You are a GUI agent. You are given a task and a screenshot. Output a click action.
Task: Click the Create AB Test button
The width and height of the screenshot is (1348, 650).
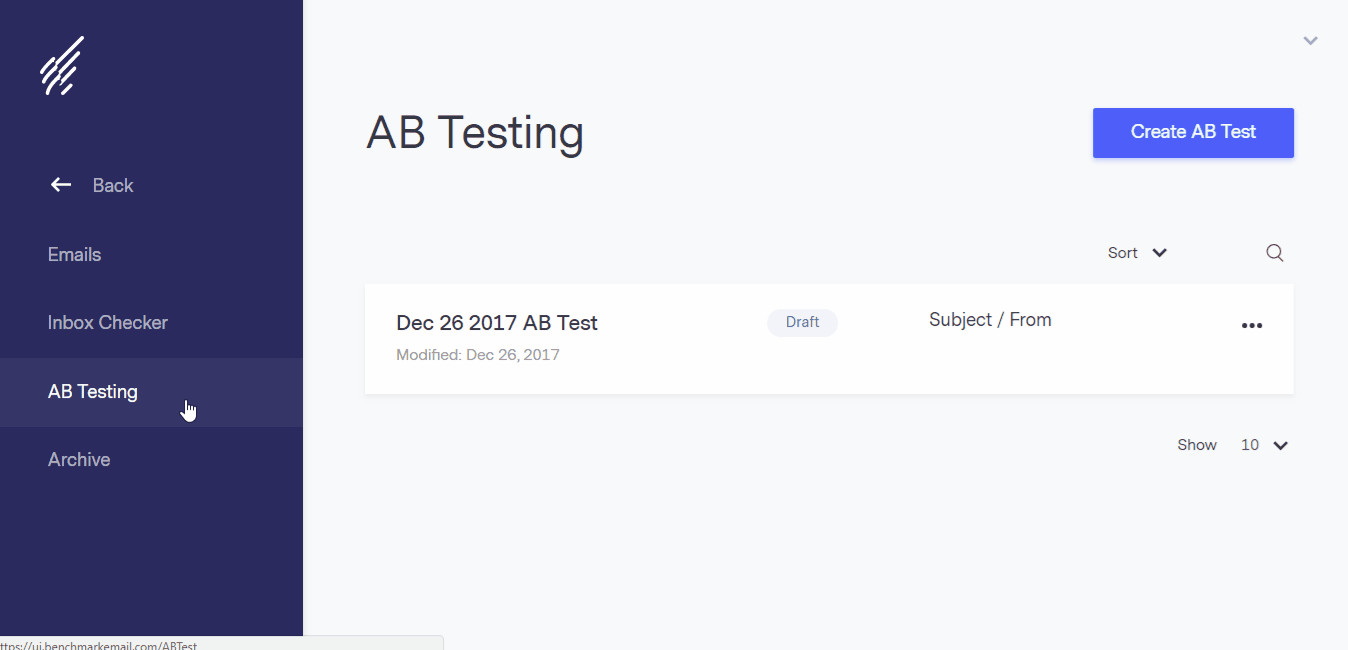[1193, 131]
